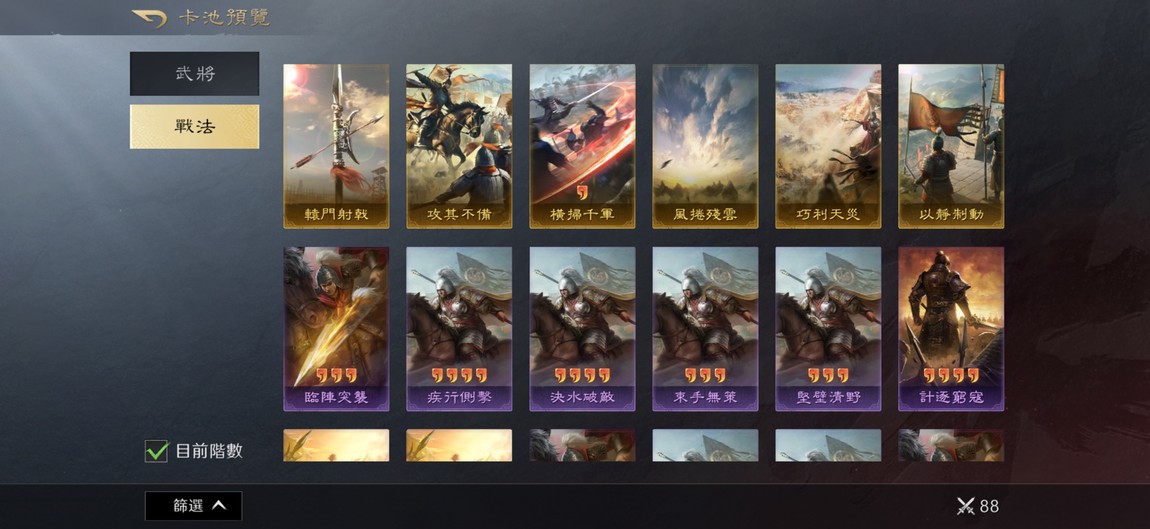Select the 橫掃千軍 tactic card
The image size is (1150, 529).
582,146
